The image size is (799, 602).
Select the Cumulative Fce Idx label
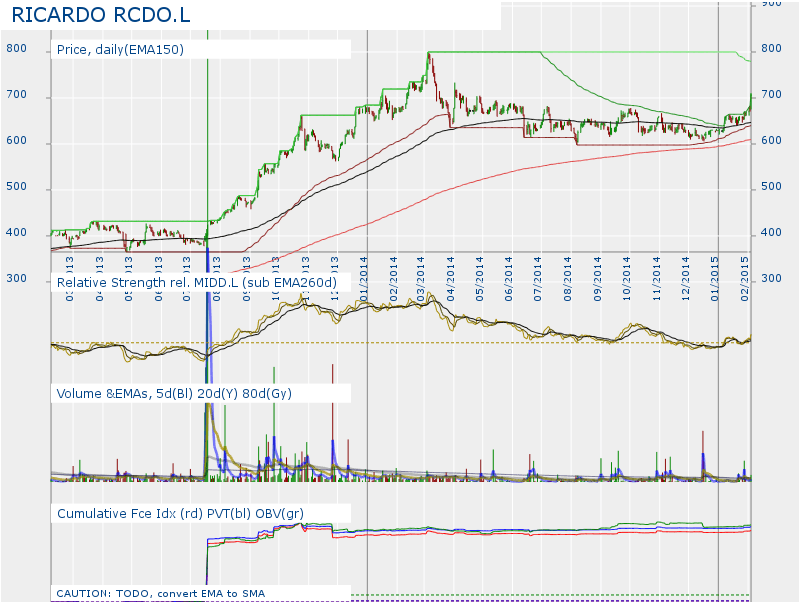[180, 513]
